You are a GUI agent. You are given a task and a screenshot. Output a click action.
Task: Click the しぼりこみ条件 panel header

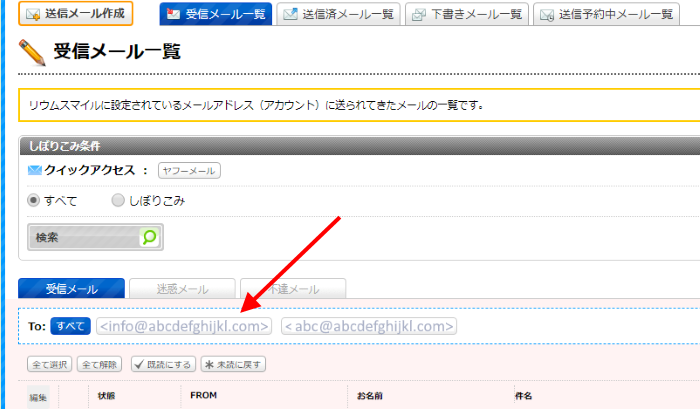[360, 146]
